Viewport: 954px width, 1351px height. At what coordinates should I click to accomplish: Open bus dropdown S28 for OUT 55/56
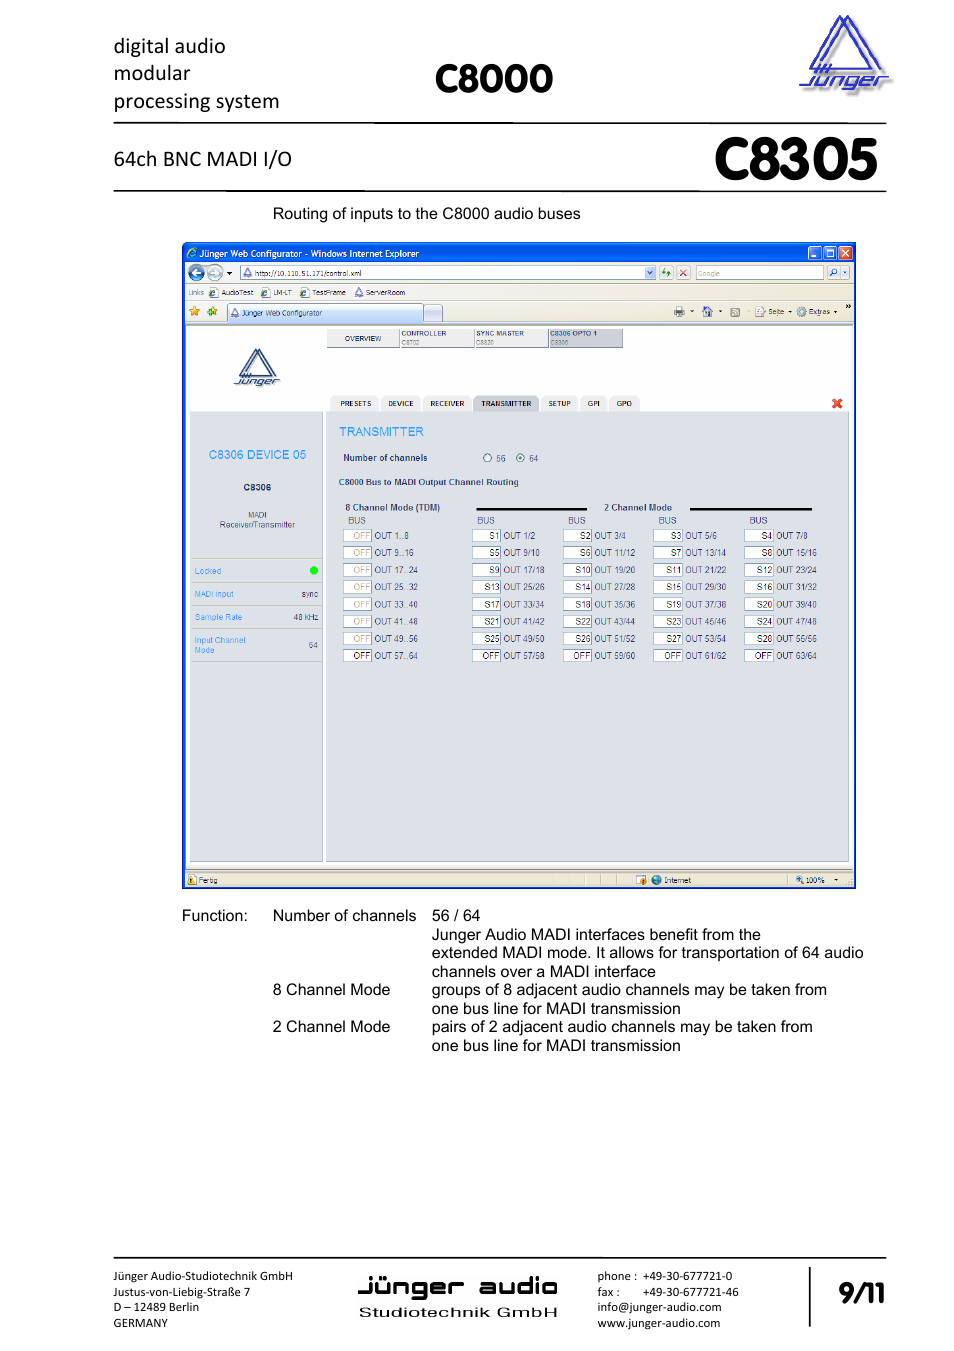759,639
